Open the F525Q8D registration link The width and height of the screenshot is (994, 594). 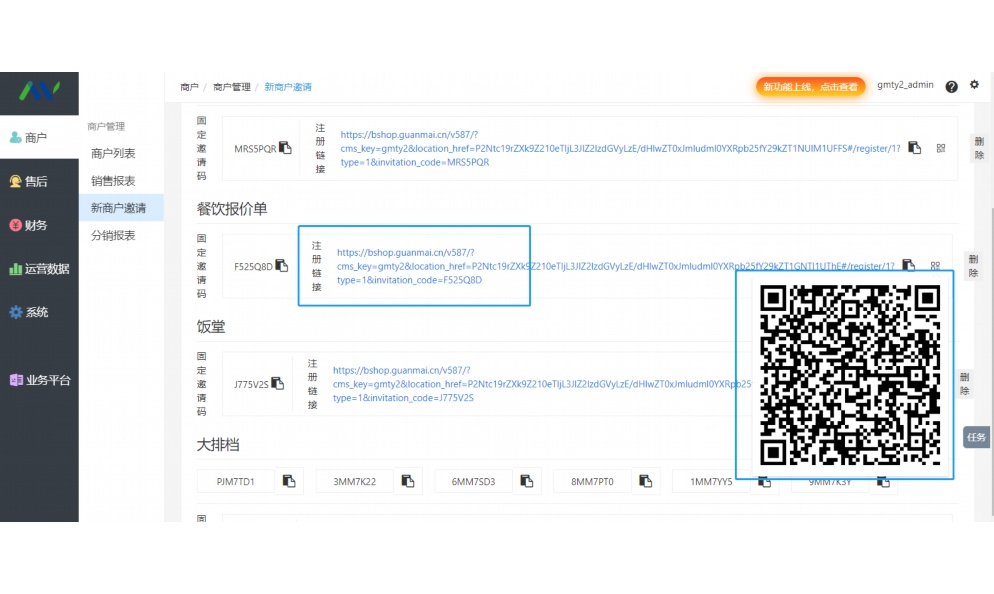[410, 267]
